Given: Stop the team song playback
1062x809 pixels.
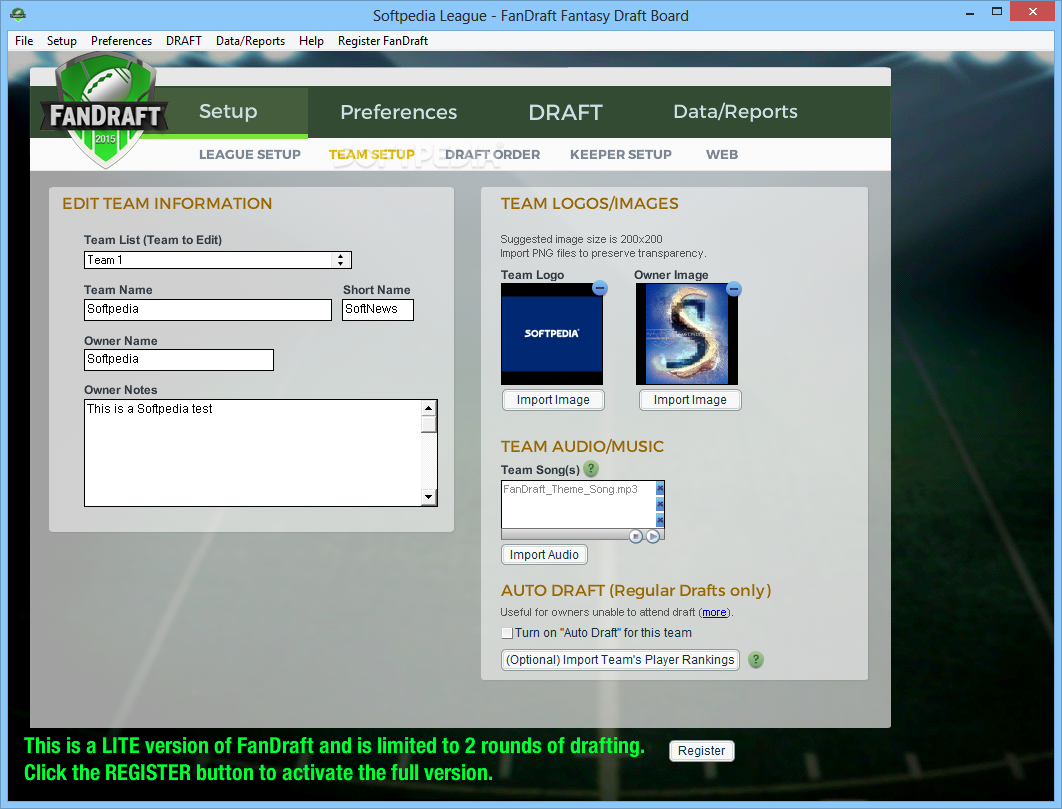Looking at the screenshot, I should click(x=635, y=536).
